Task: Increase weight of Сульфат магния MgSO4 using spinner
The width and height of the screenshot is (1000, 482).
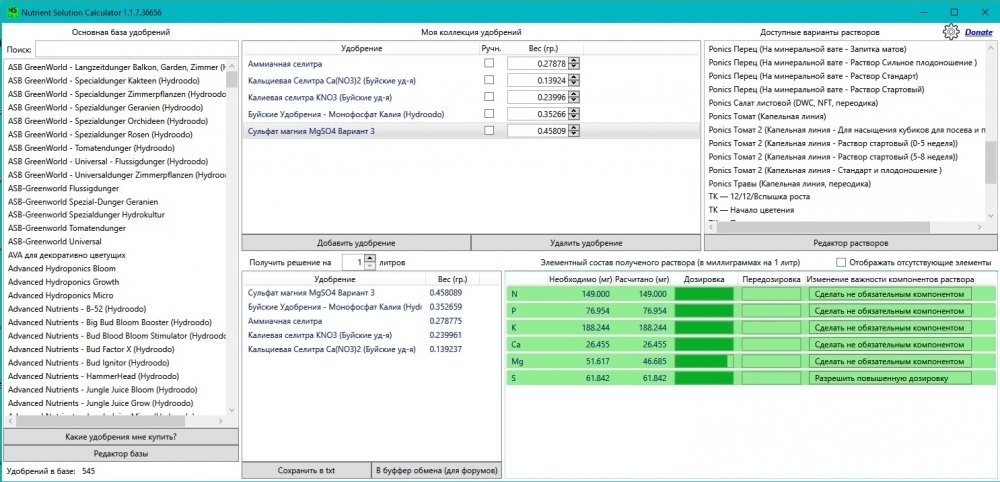Action: point(574,127)
